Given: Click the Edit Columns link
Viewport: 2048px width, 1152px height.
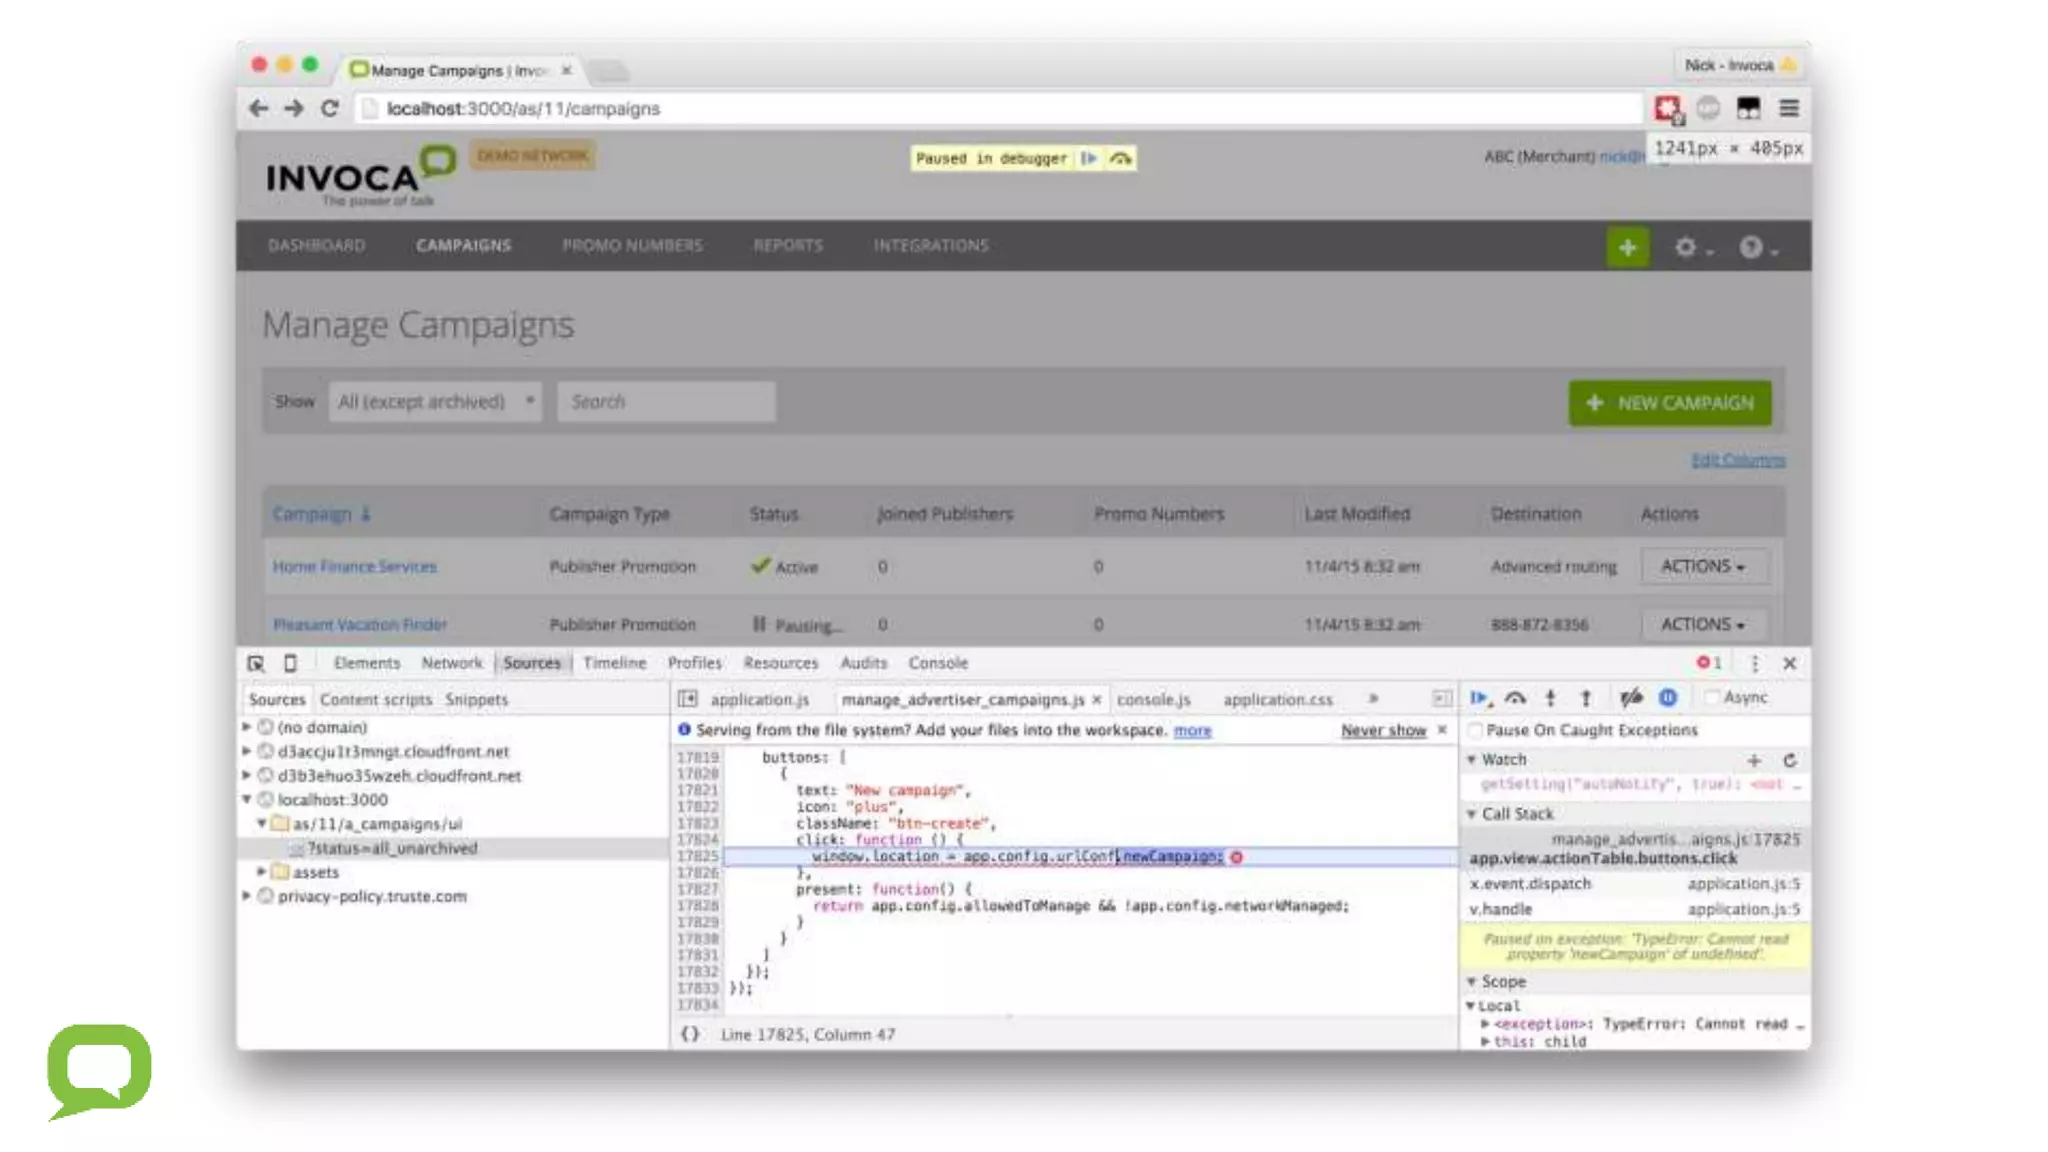Looking at the screenshot, I should click(x=1738, y=460).
